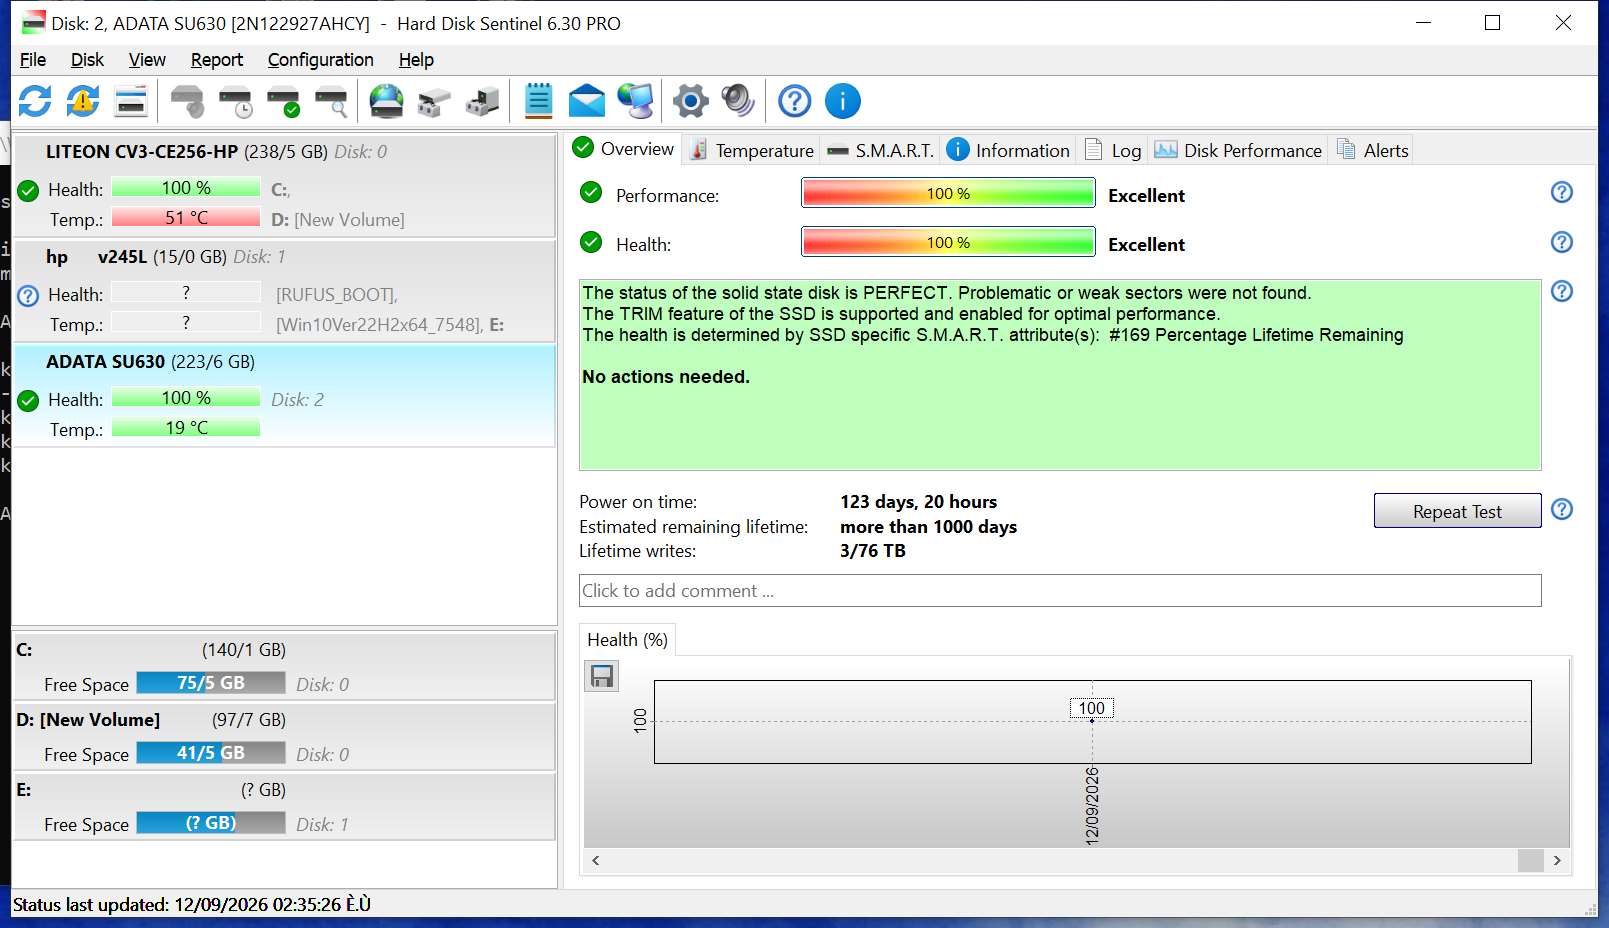Click the second drive-blocks icon before the notepad
The image size is (1609, 928).
(482, 101)
